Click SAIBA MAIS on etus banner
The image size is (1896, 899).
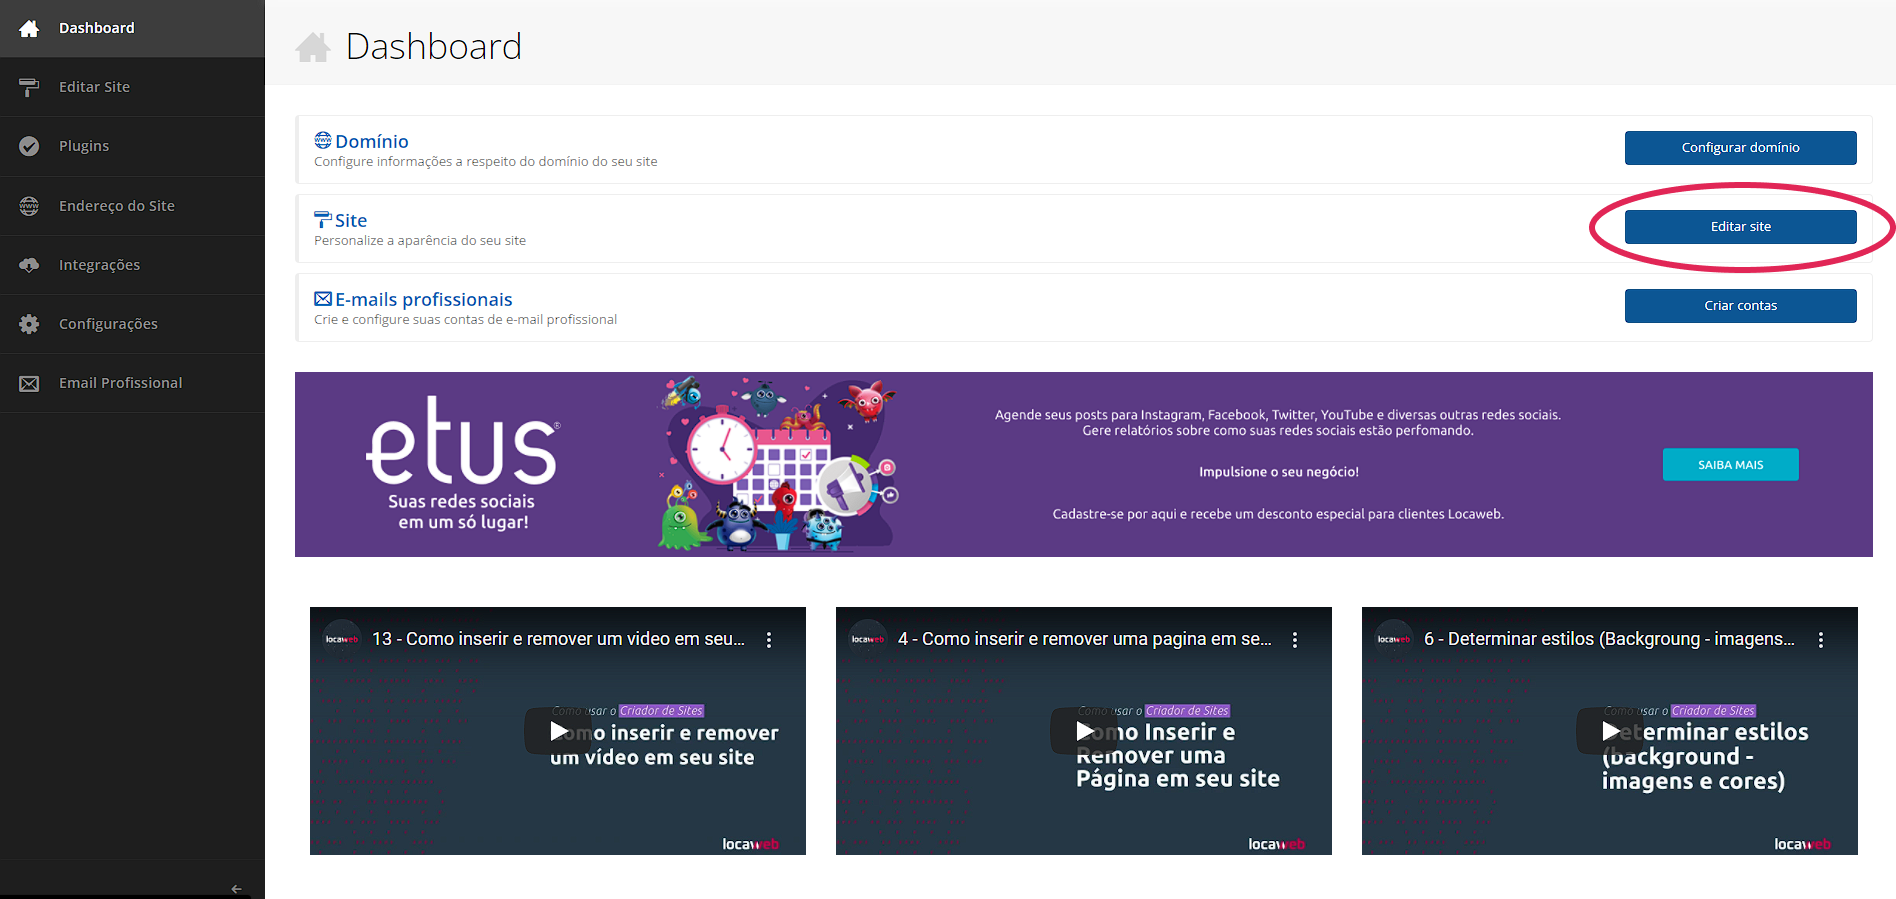(1730, 465)
